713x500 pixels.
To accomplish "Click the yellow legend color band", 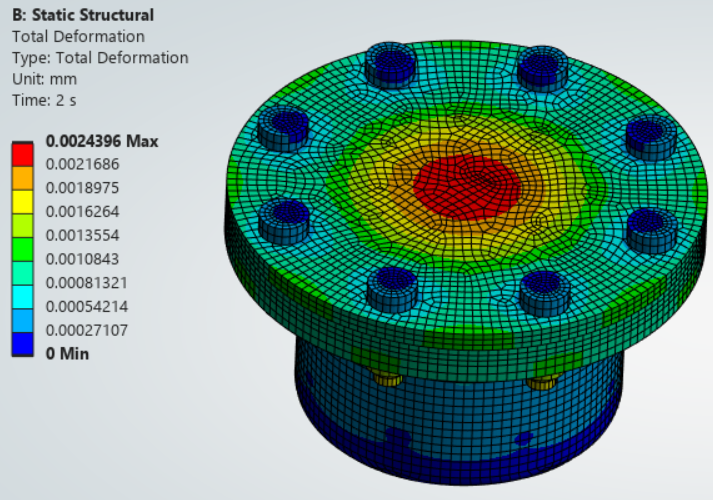I will [x=22, y=202].
